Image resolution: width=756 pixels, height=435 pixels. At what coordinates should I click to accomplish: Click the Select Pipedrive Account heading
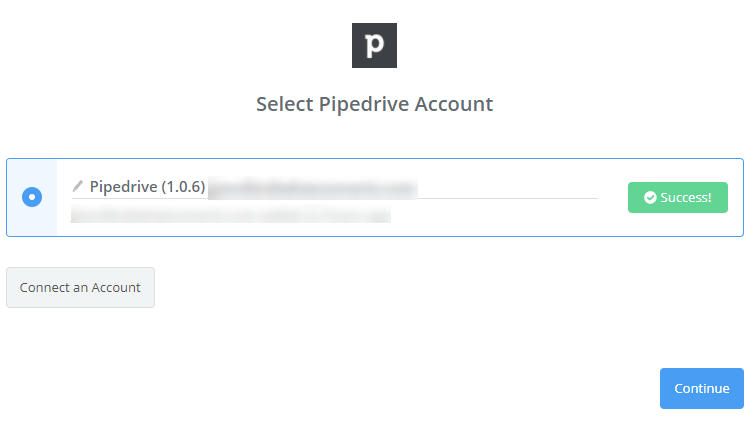click(x=374, y=104)
